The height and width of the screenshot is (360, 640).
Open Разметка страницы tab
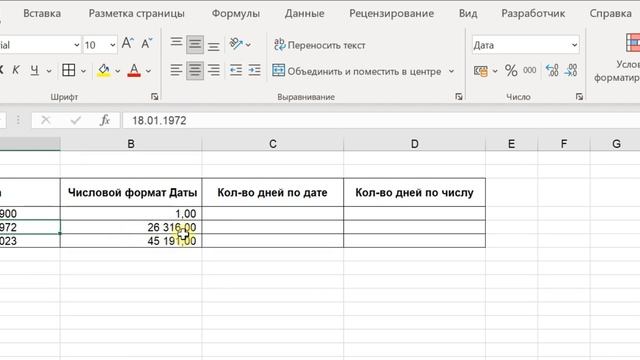tap(137, 13)
